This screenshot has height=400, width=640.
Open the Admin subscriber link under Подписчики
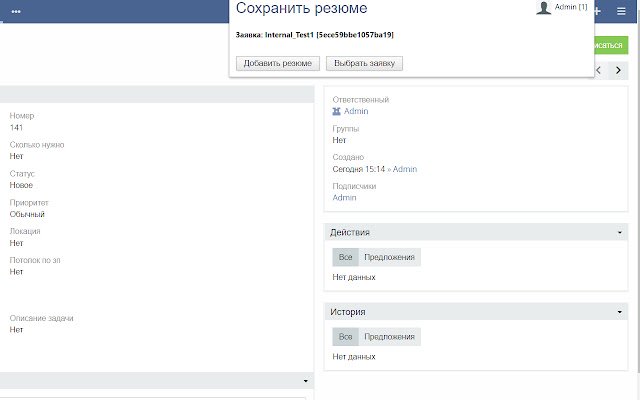point(344,198)
